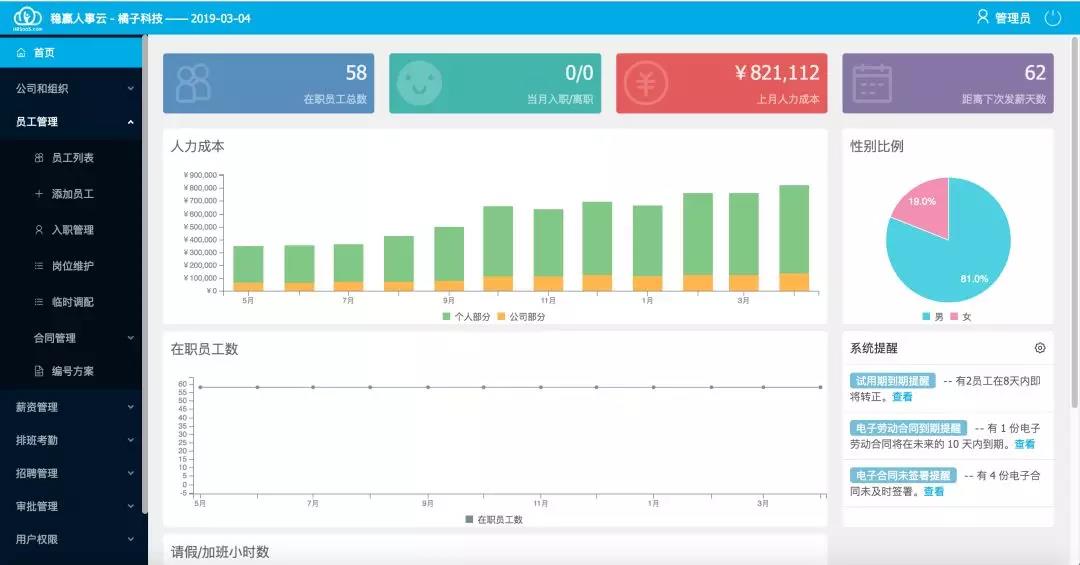Screen dimensions: 1080x565
Task: Click the 在职员工总数 summary card
Action: pos(268,83)
